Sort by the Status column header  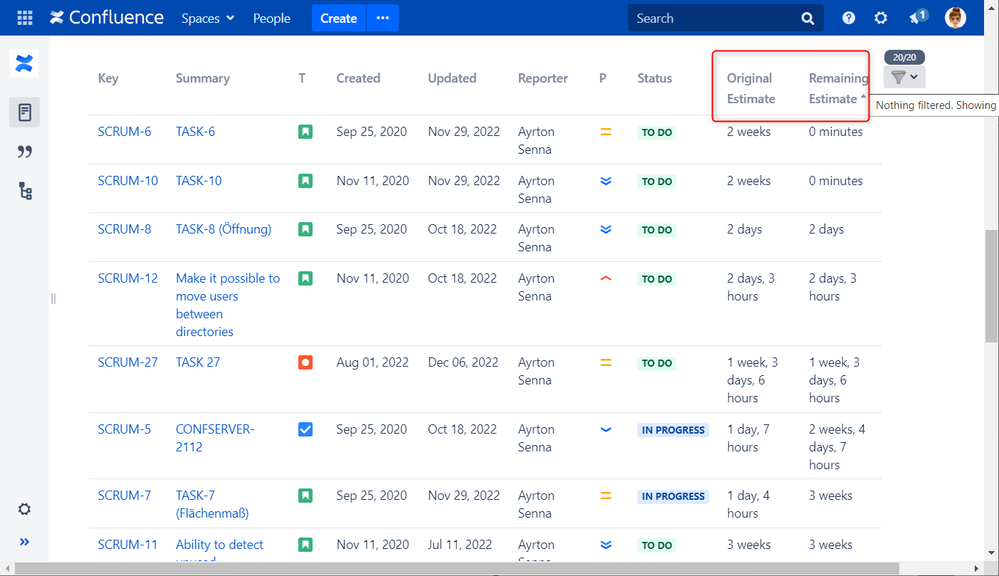(x=654, y=78)
